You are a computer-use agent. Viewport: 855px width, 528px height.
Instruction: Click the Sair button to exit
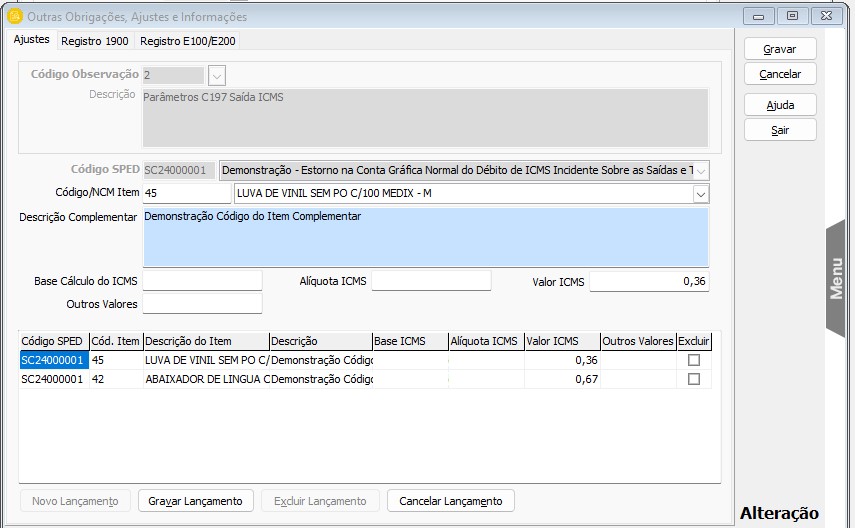[x=780, y=130]
